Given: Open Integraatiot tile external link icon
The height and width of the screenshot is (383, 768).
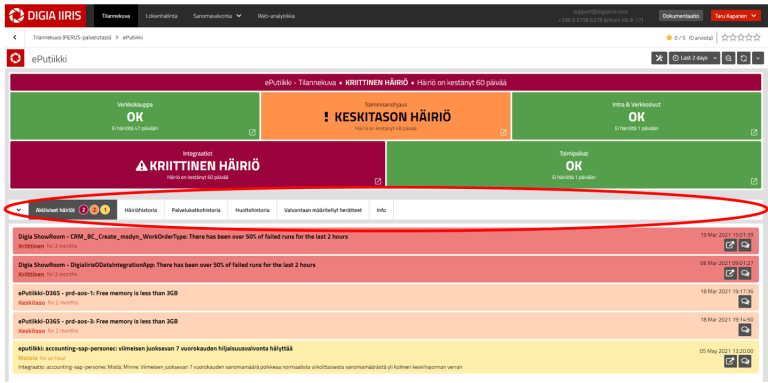Looking at the screenshot, I should point(378,181).
